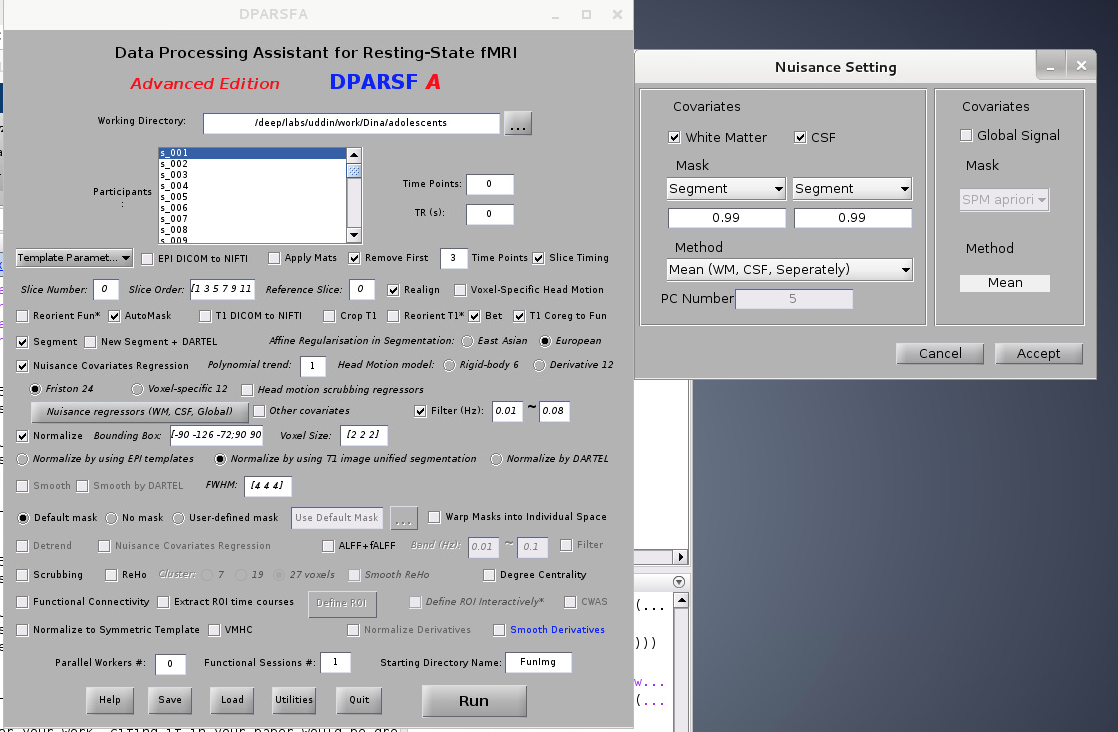This screenshot has height=732, width=1118.
Task: Cancel the nuisance settings dialog
Action: tap(940, 354)
